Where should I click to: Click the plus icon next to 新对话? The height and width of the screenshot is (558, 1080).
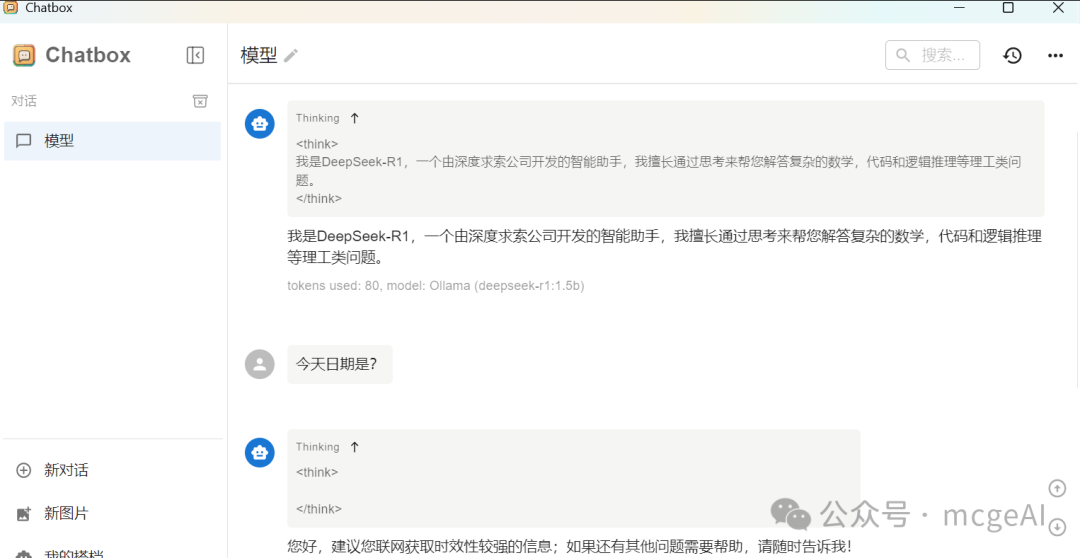point(23,471)
